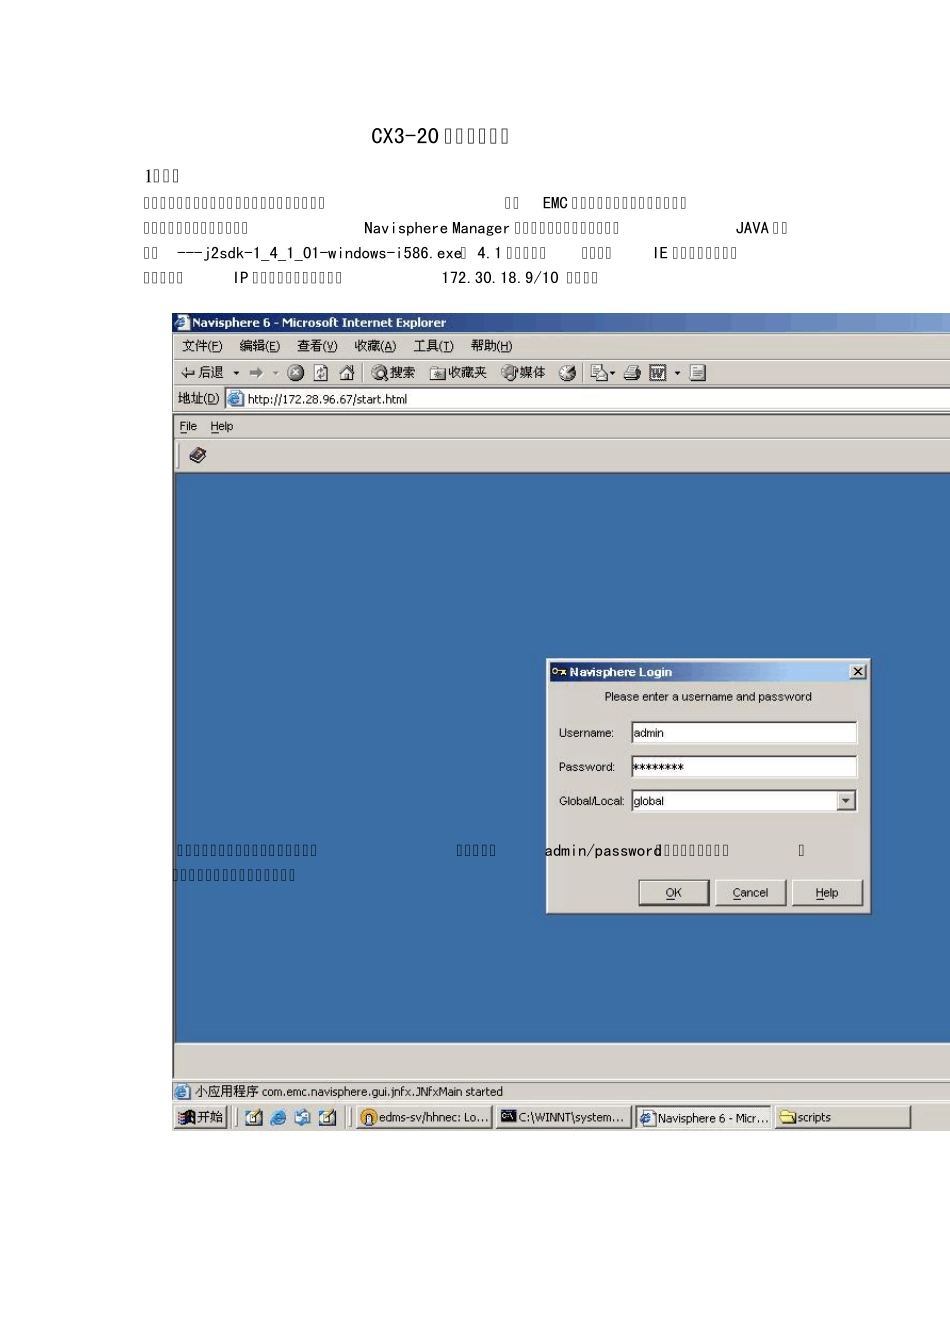950x1344 pixels.
Task: Click the IE Stop loading icon
Action: click(295, 373)
